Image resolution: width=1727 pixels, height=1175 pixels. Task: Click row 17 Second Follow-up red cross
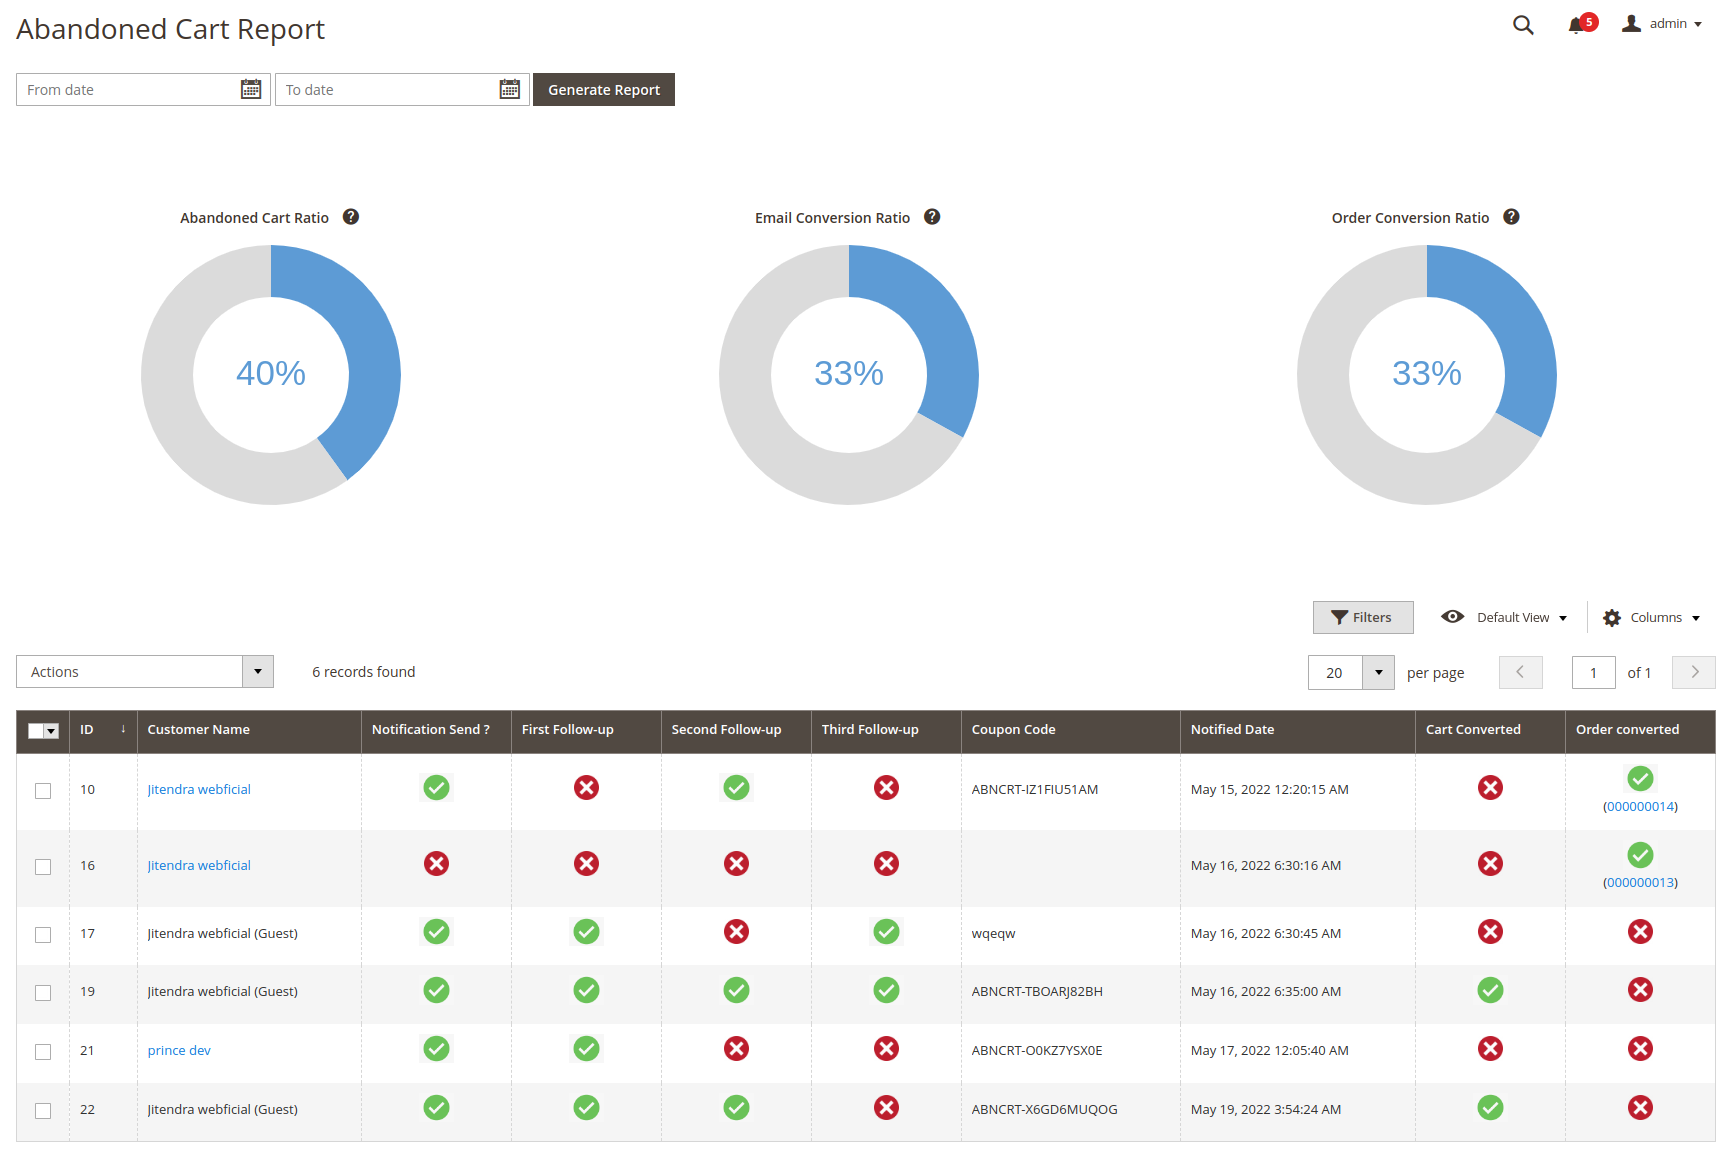click(736, 932)
